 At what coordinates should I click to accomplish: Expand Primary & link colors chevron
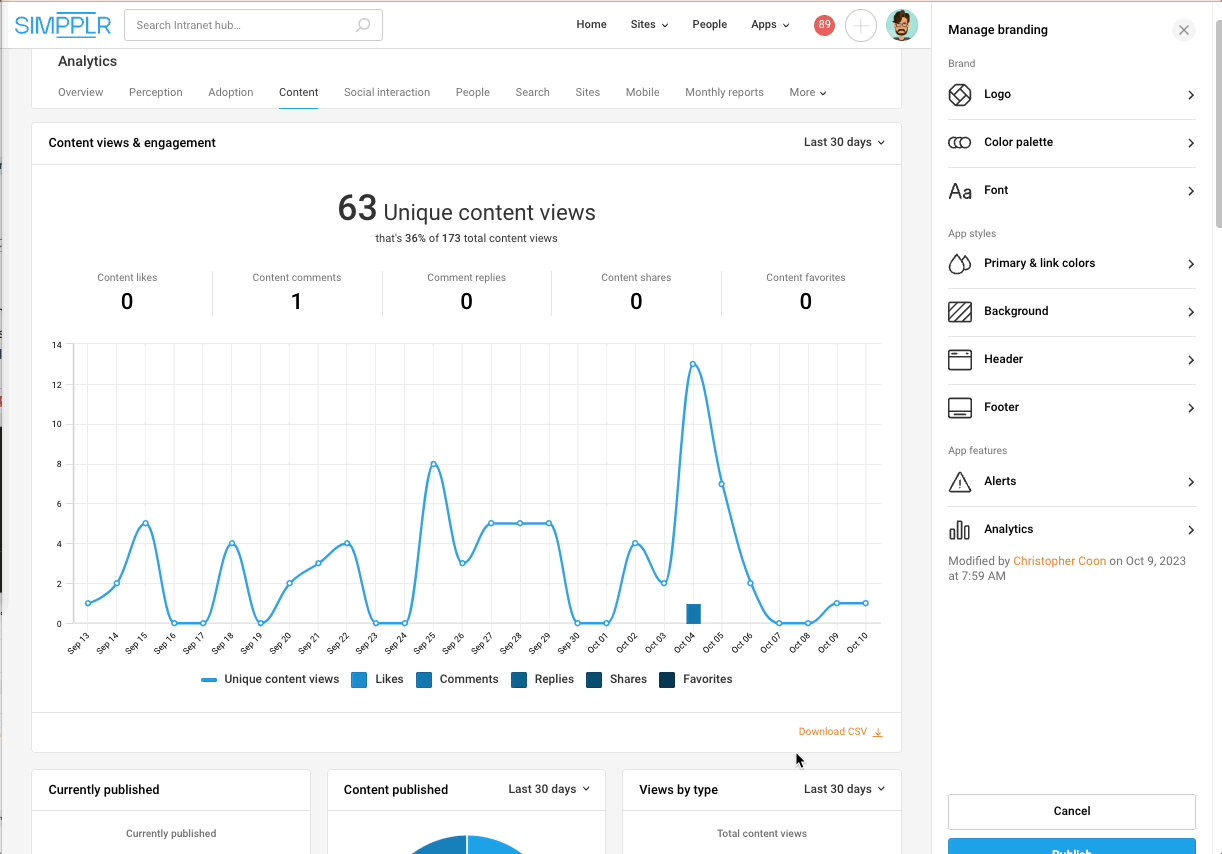[x=1191, y=264]
